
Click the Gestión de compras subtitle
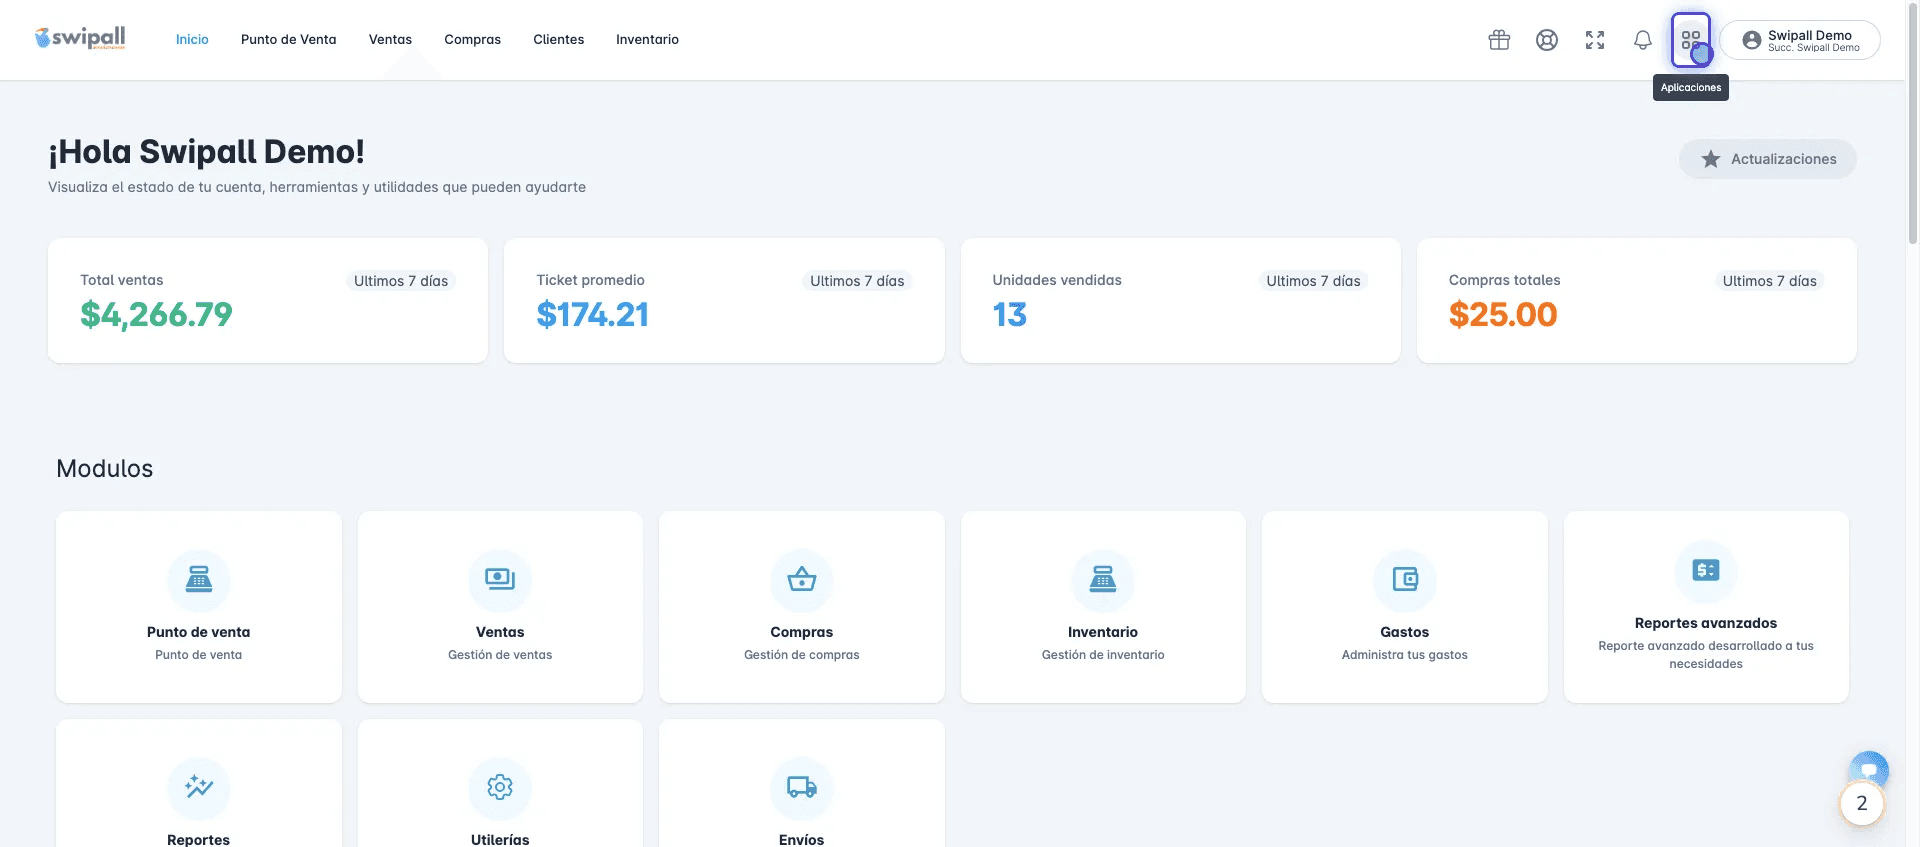[x=802, y=655]
